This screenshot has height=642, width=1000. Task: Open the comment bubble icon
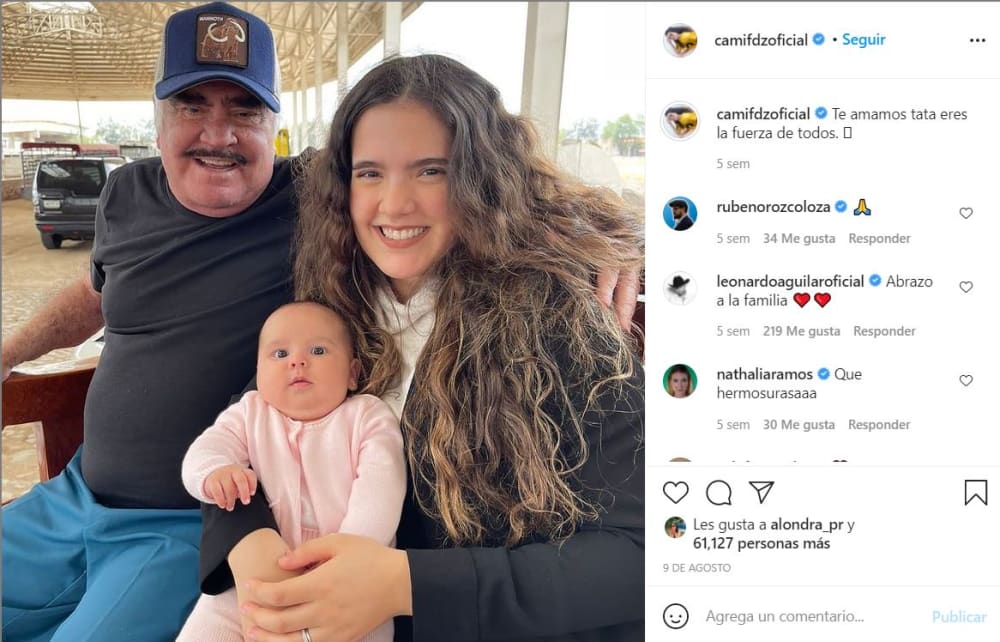pyautogui.click(x=719, y=493)
